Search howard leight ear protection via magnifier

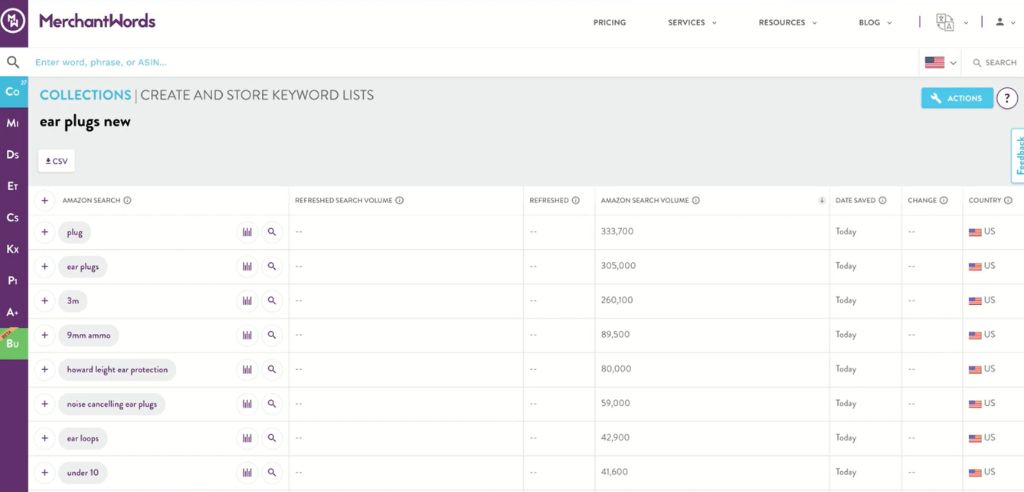pyautogui.click(x=272, y=370)
